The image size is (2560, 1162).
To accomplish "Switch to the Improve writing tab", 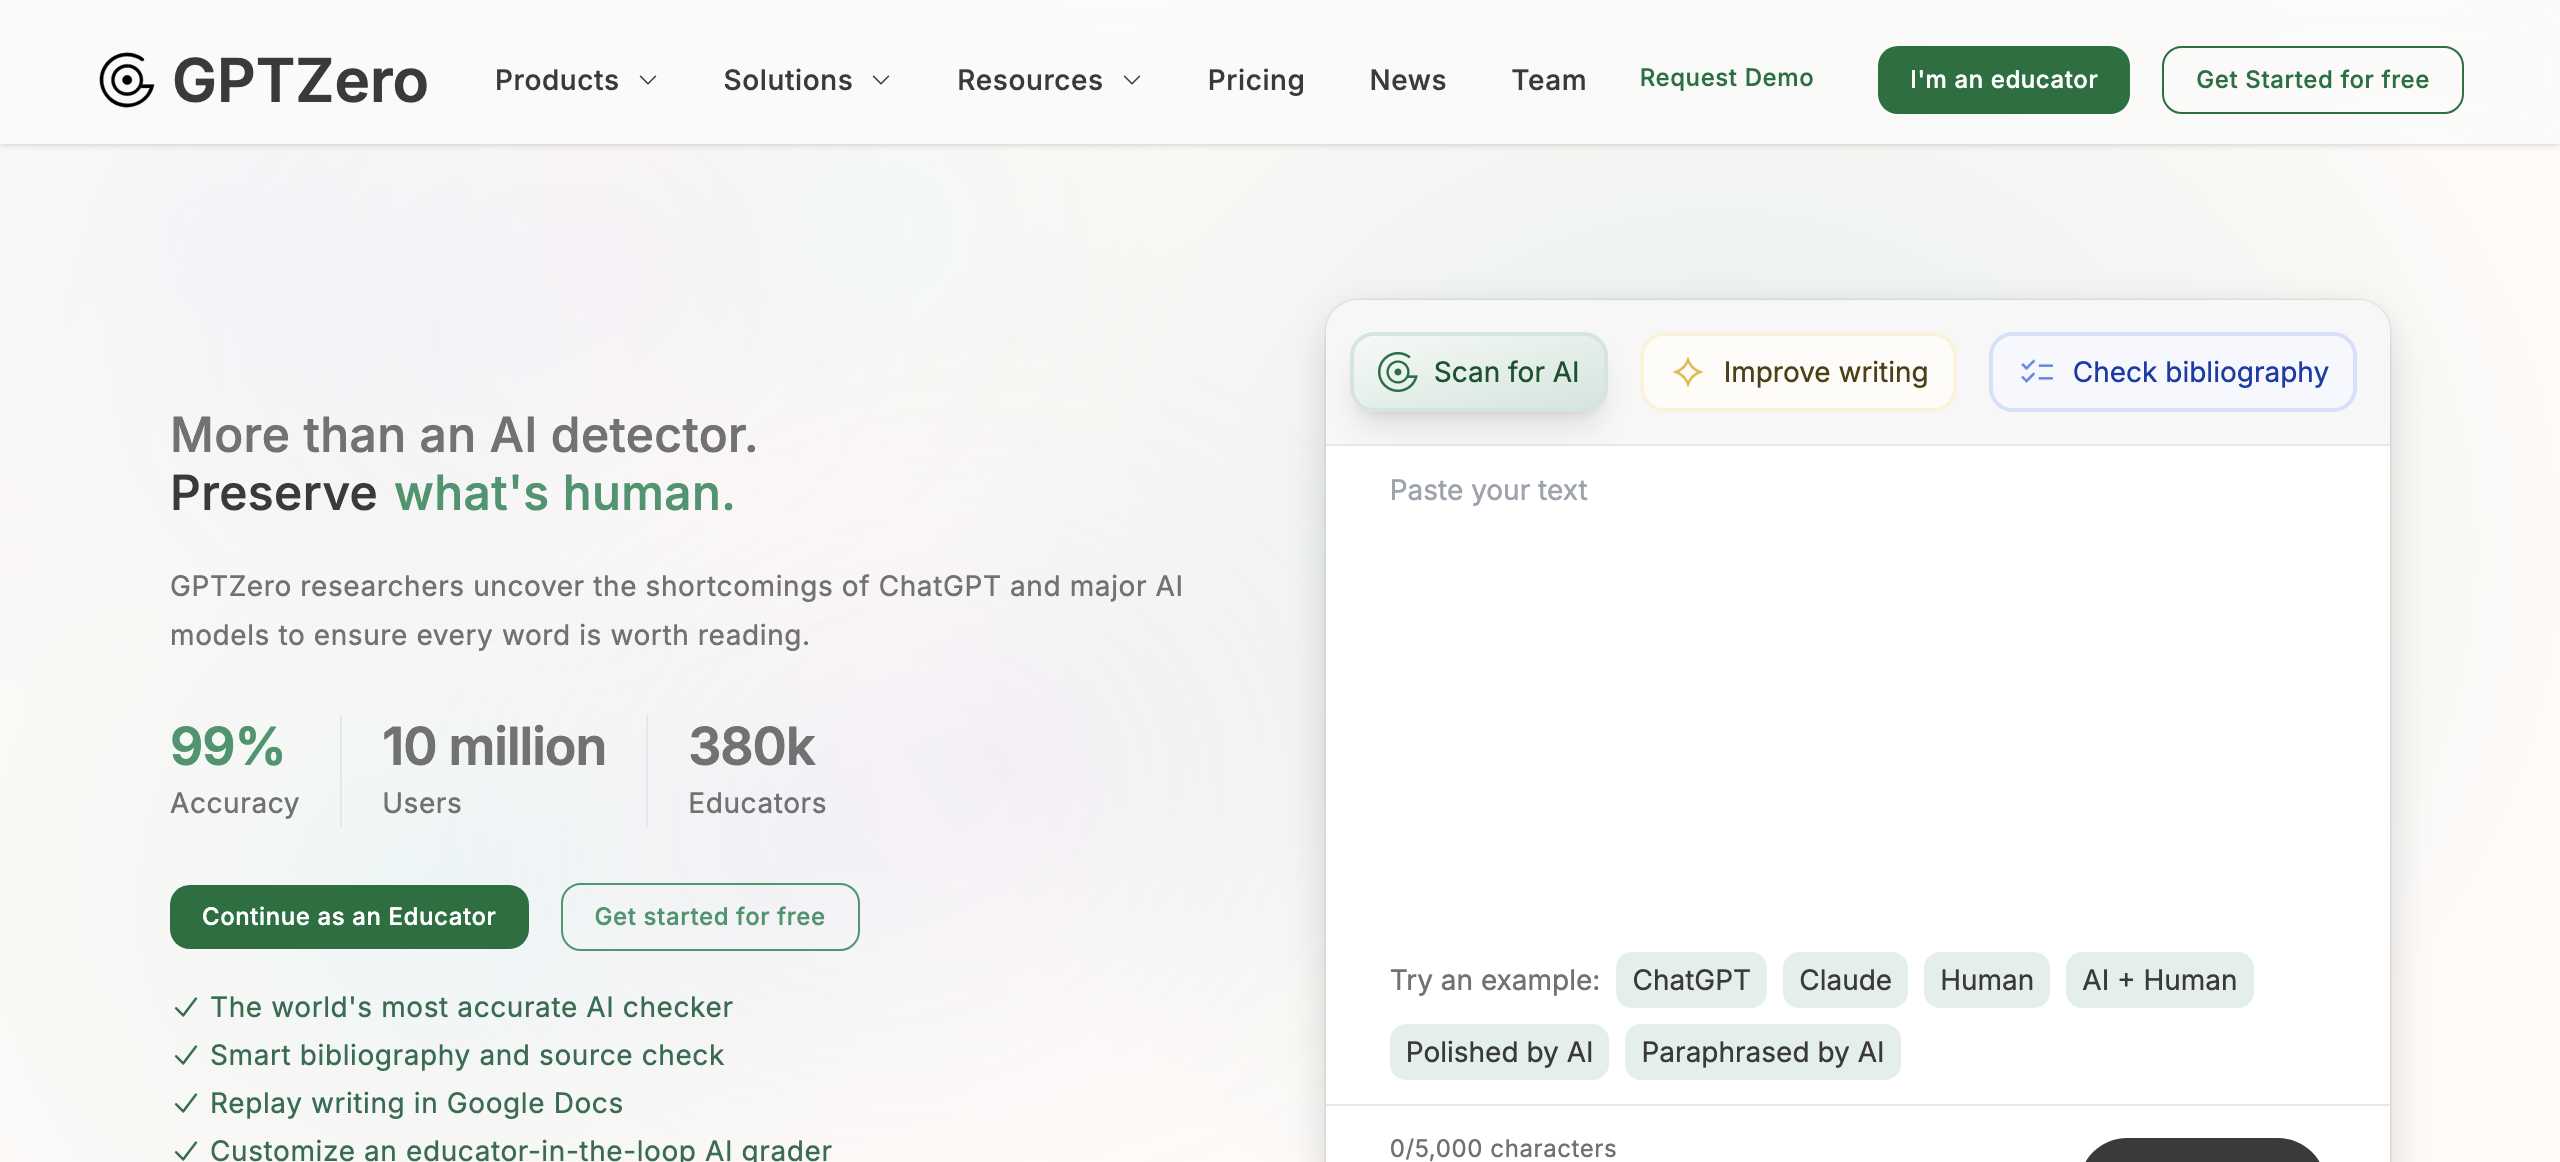I will click(1798, 372).
